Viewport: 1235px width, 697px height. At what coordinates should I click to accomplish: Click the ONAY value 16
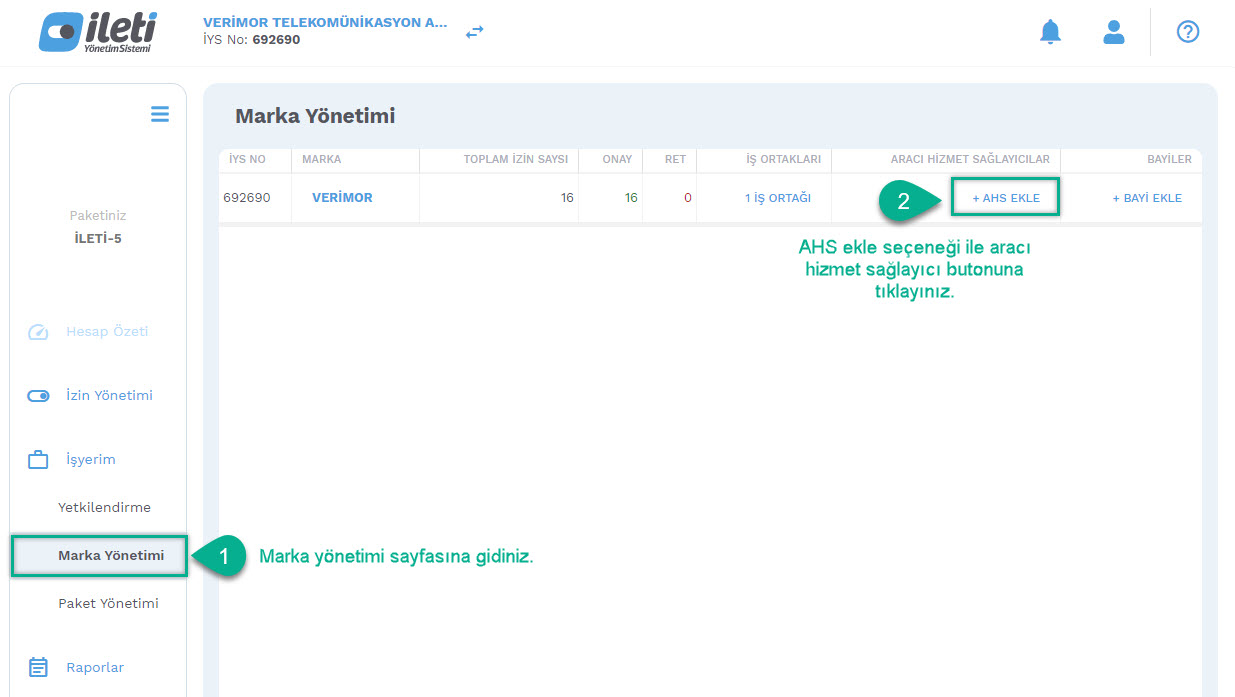631,198
